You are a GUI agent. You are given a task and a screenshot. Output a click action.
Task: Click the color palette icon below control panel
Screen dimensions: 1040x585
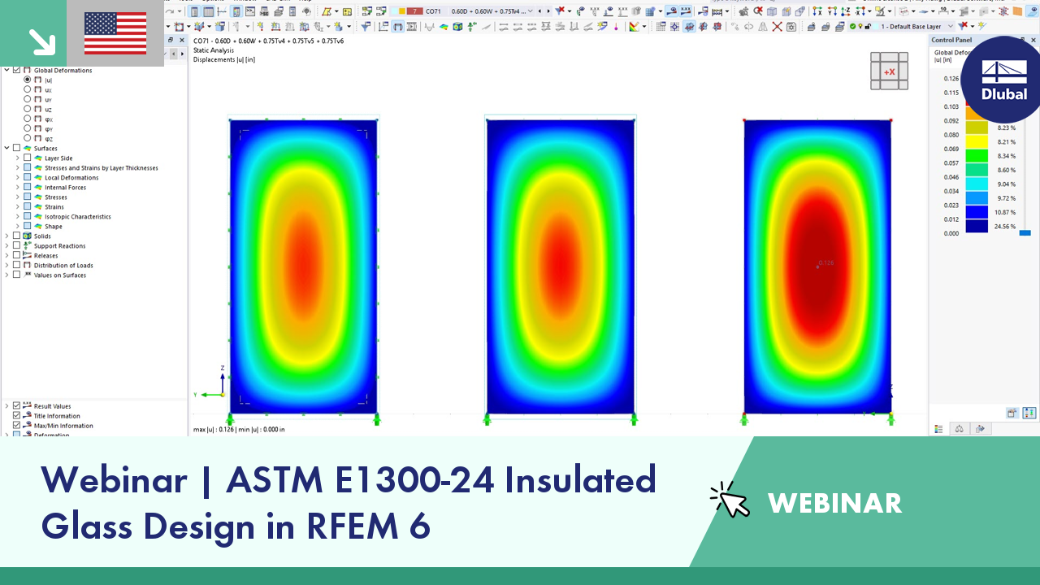(x=939, y=429)
